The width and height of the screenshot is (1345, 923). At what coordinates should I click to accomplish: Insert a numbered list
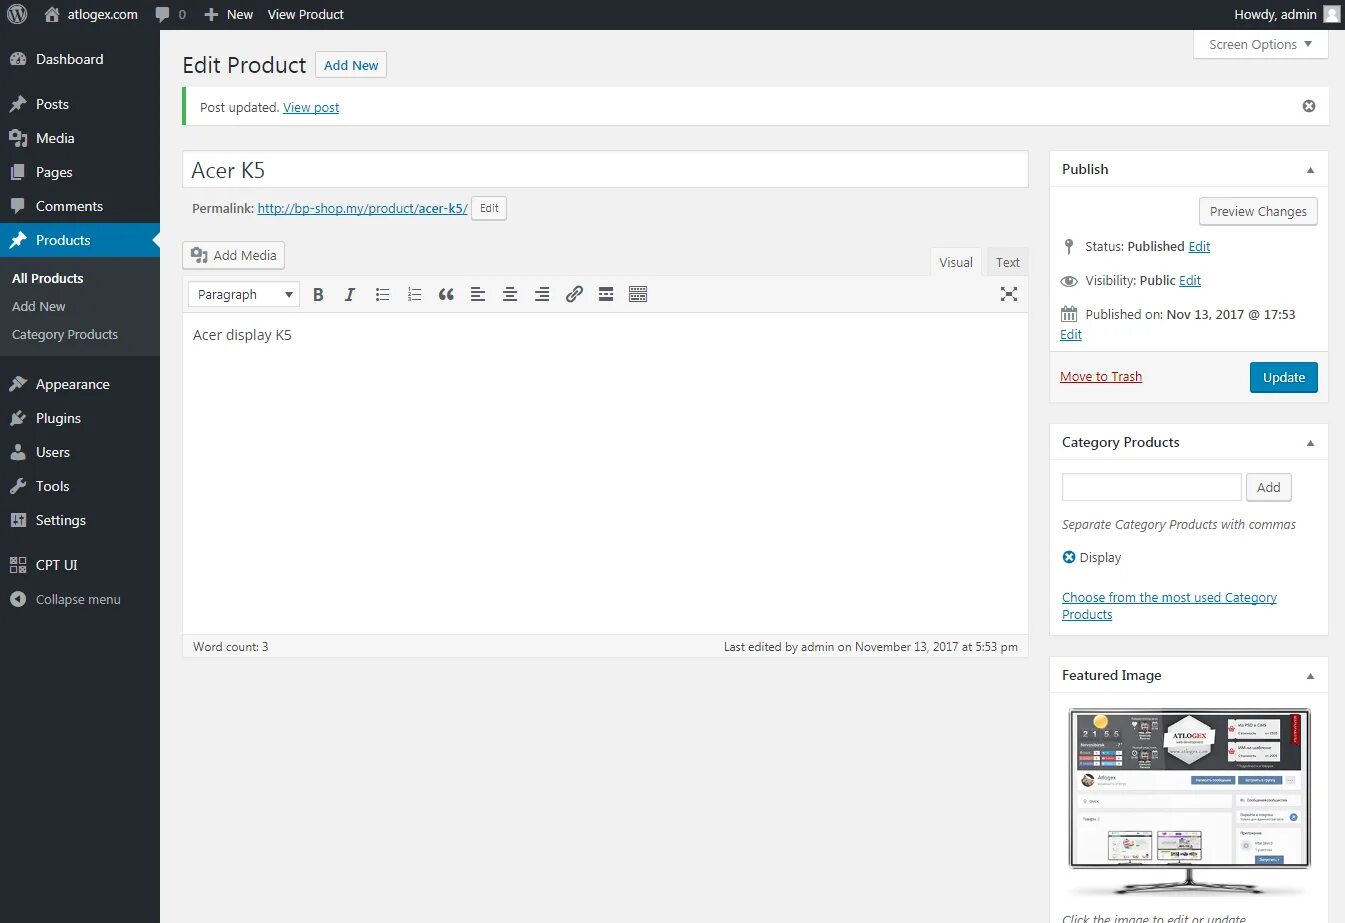pyautogui.click(x=414, y=294)
